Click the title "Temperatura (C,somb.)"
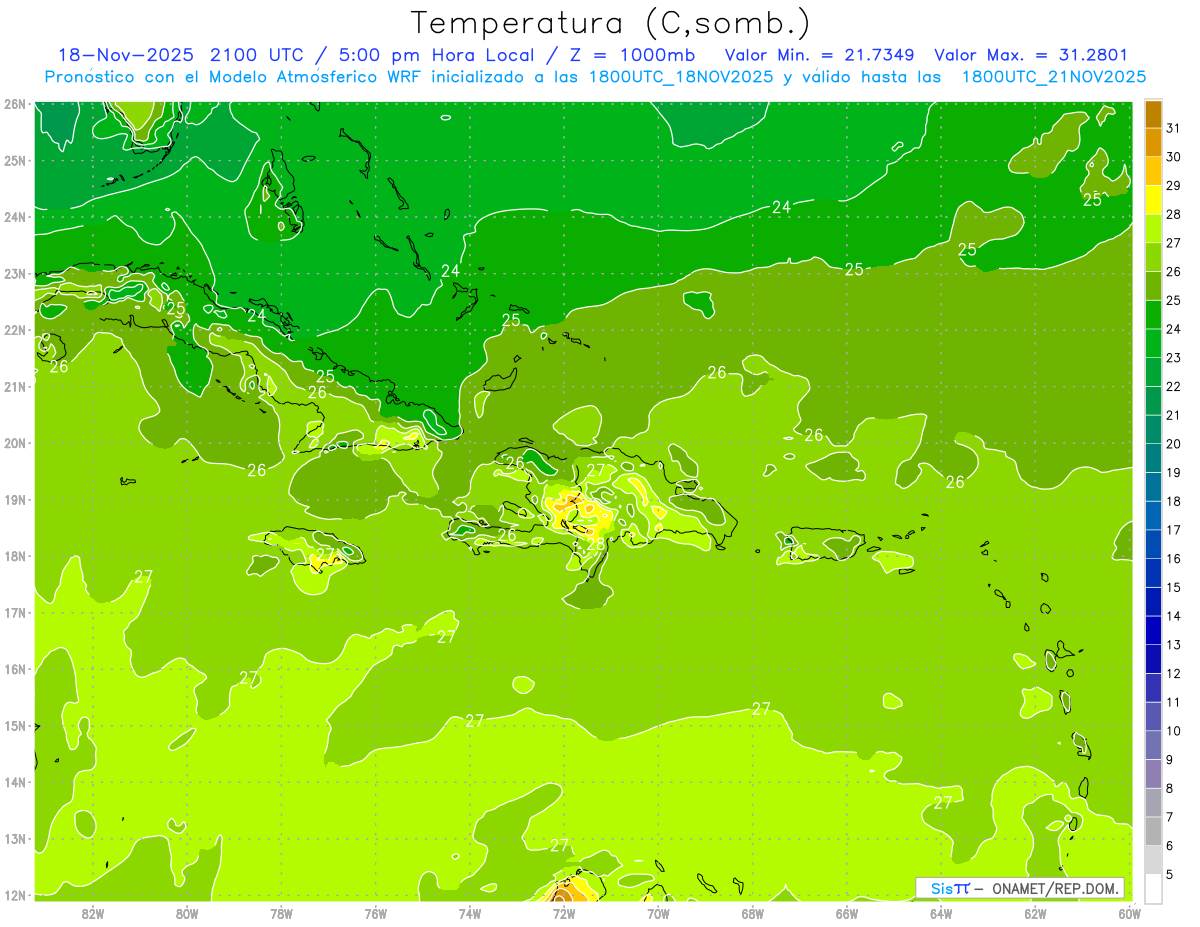1200x927 pixels. pos(611,23)
